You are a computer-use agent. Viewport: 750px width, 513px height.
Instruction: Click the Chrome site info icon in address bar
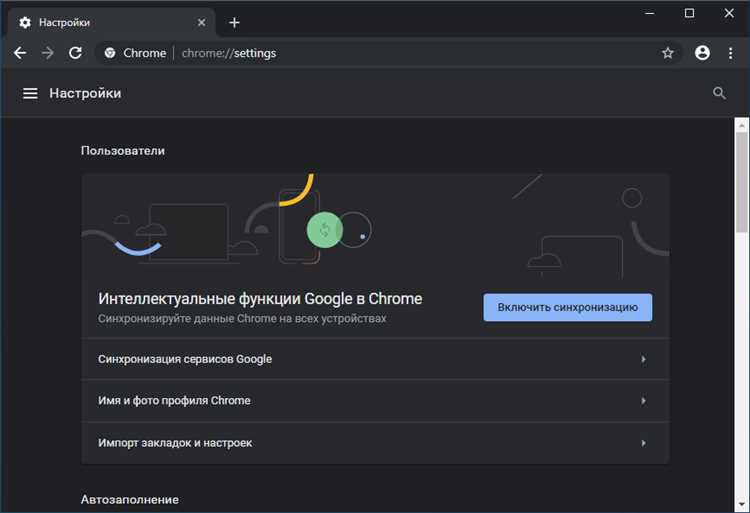click(x=110, y=53)
